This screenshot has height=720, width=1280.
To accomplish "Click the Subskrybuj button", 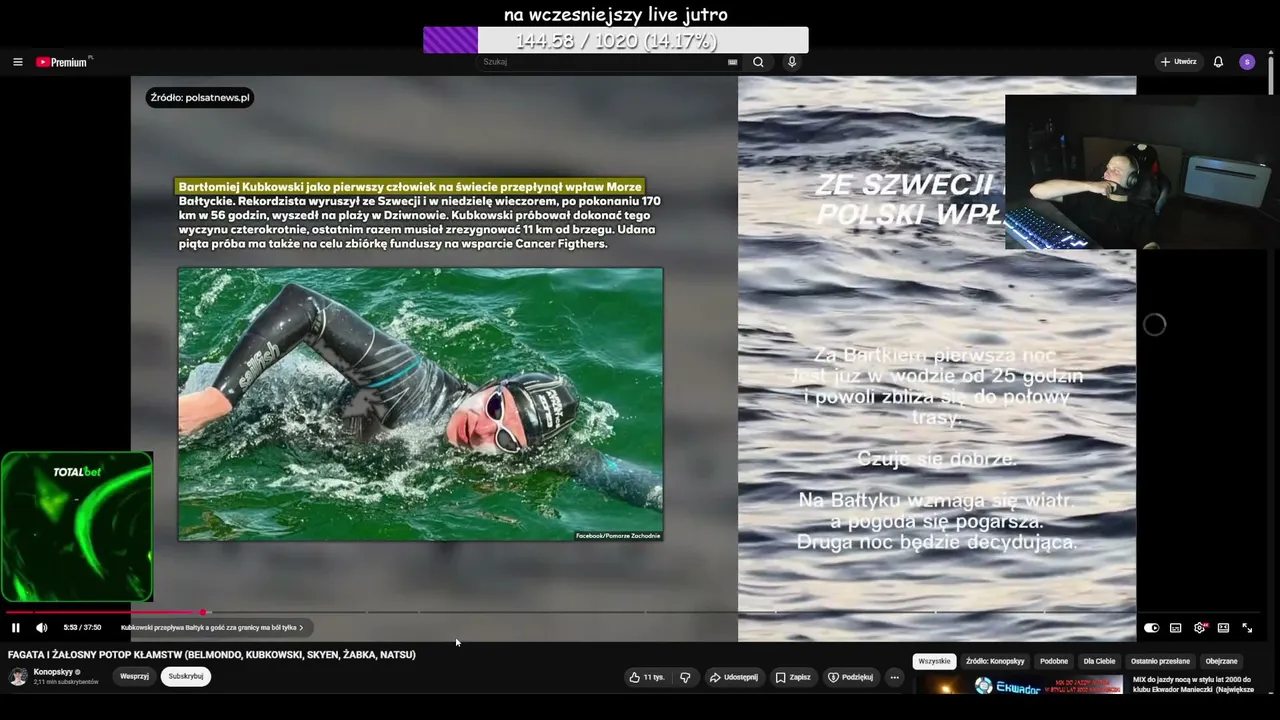I will [x=186, y=676].
